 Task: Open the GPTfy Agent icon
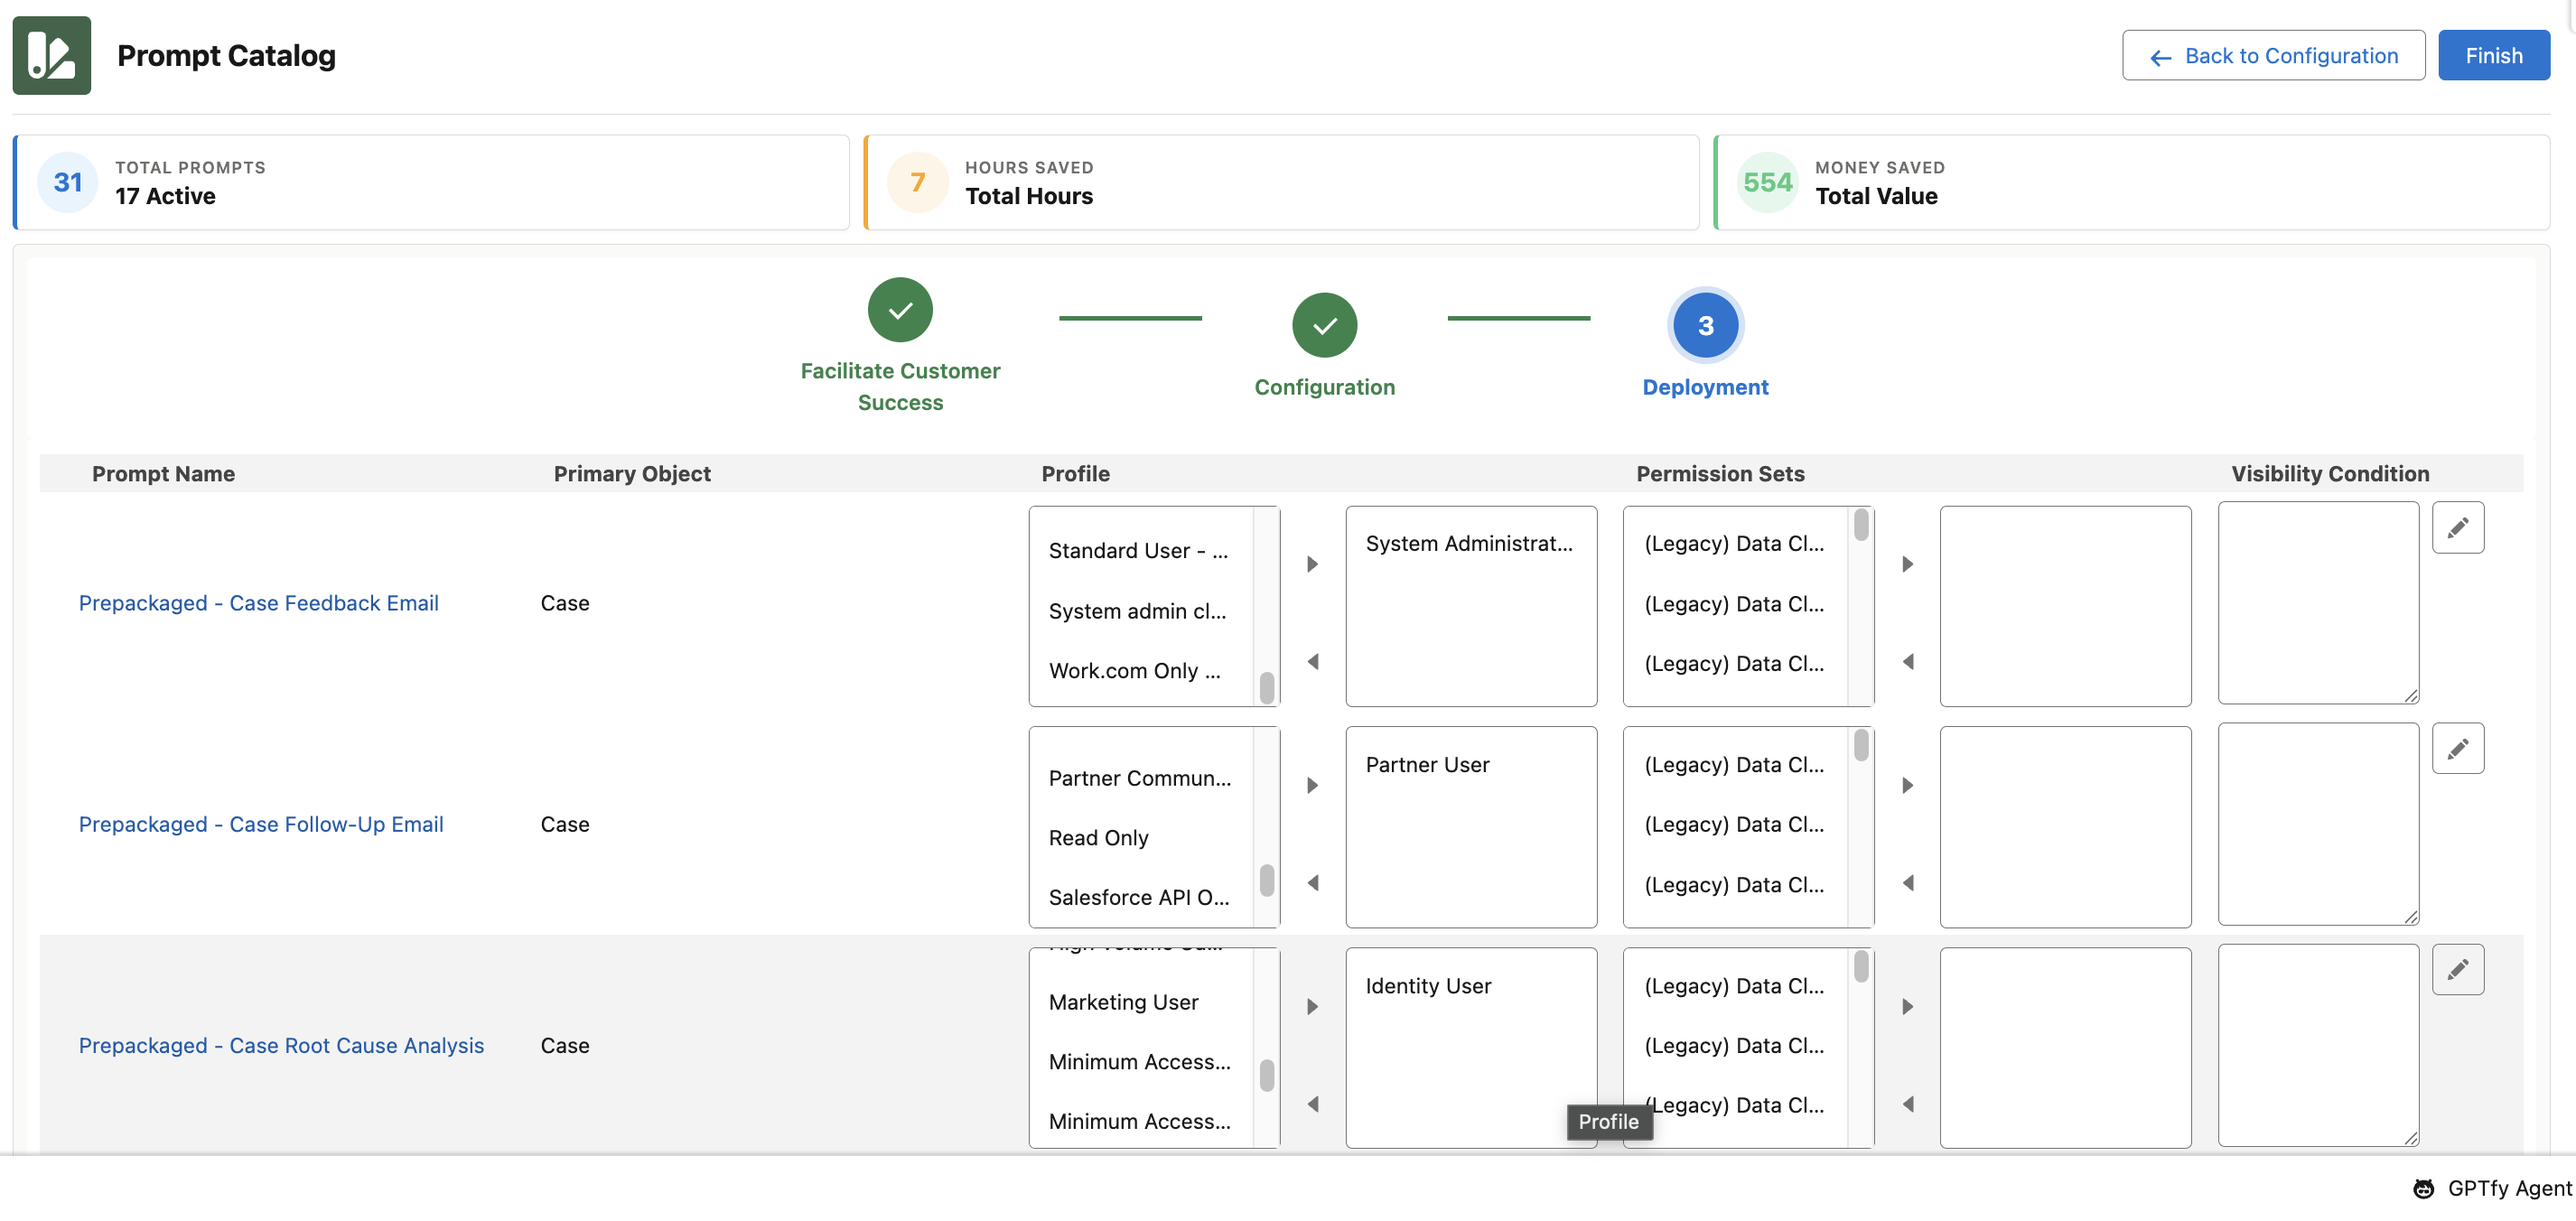pyautogui.click(x=2423, y=1188)
